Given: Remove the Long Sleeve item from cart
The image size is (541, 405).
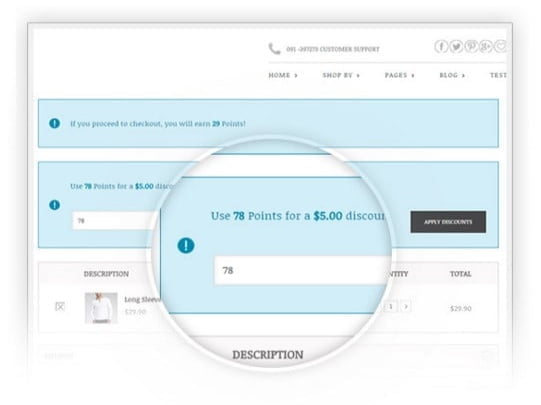Looking at the screenshot, I should (60, 306).
